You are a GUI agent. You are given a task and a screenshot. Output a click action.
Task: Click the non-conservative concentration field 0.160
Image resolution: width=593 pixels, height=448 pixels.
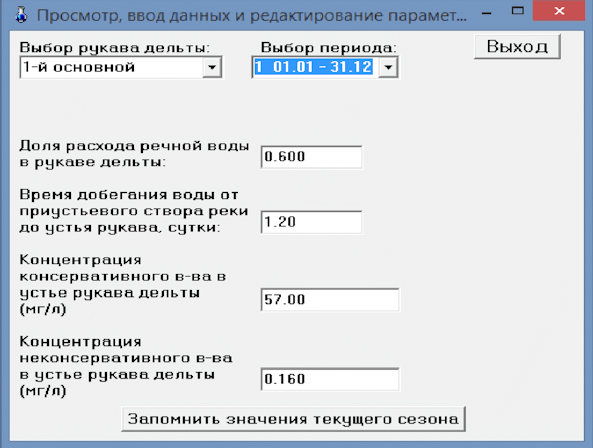pyautogui.click(x=330, y=379)
